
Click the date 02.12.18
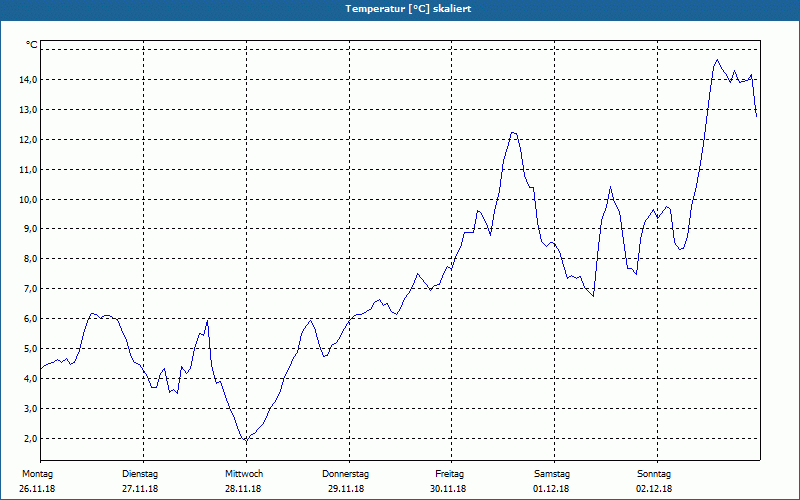(654, 489)
